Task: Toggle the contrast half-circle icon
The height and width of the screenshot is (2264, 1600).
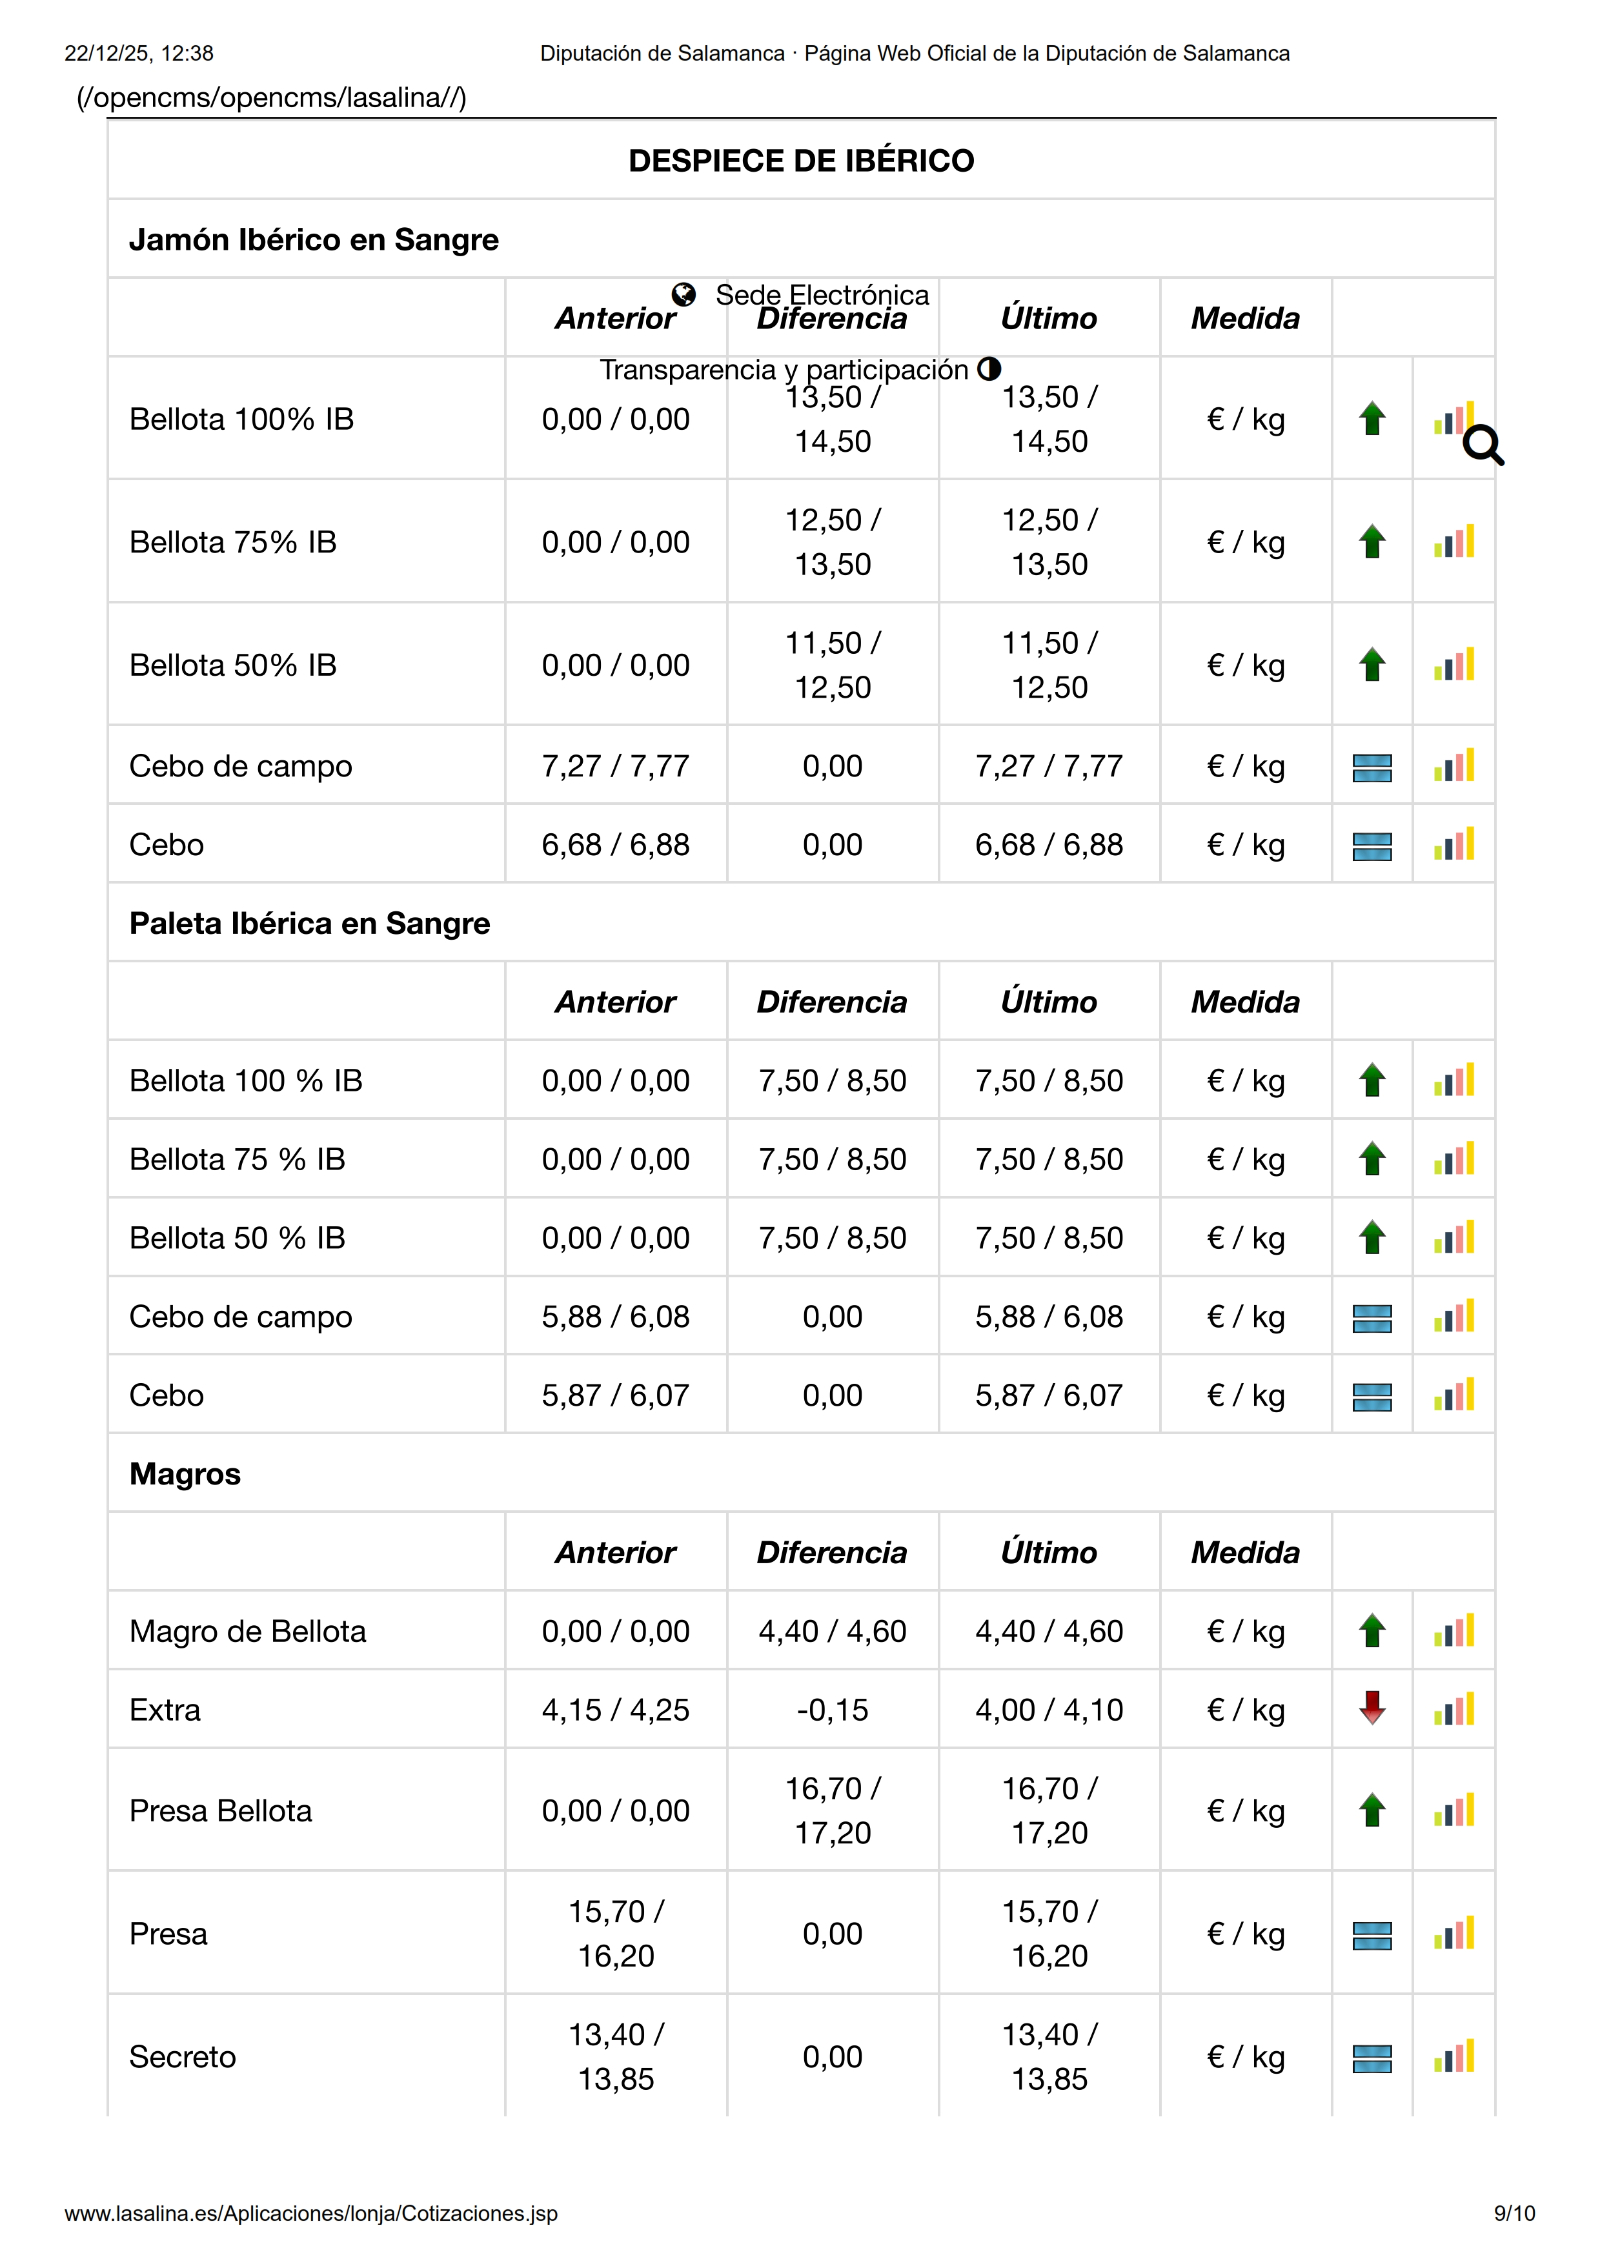Action: [989, 368]
